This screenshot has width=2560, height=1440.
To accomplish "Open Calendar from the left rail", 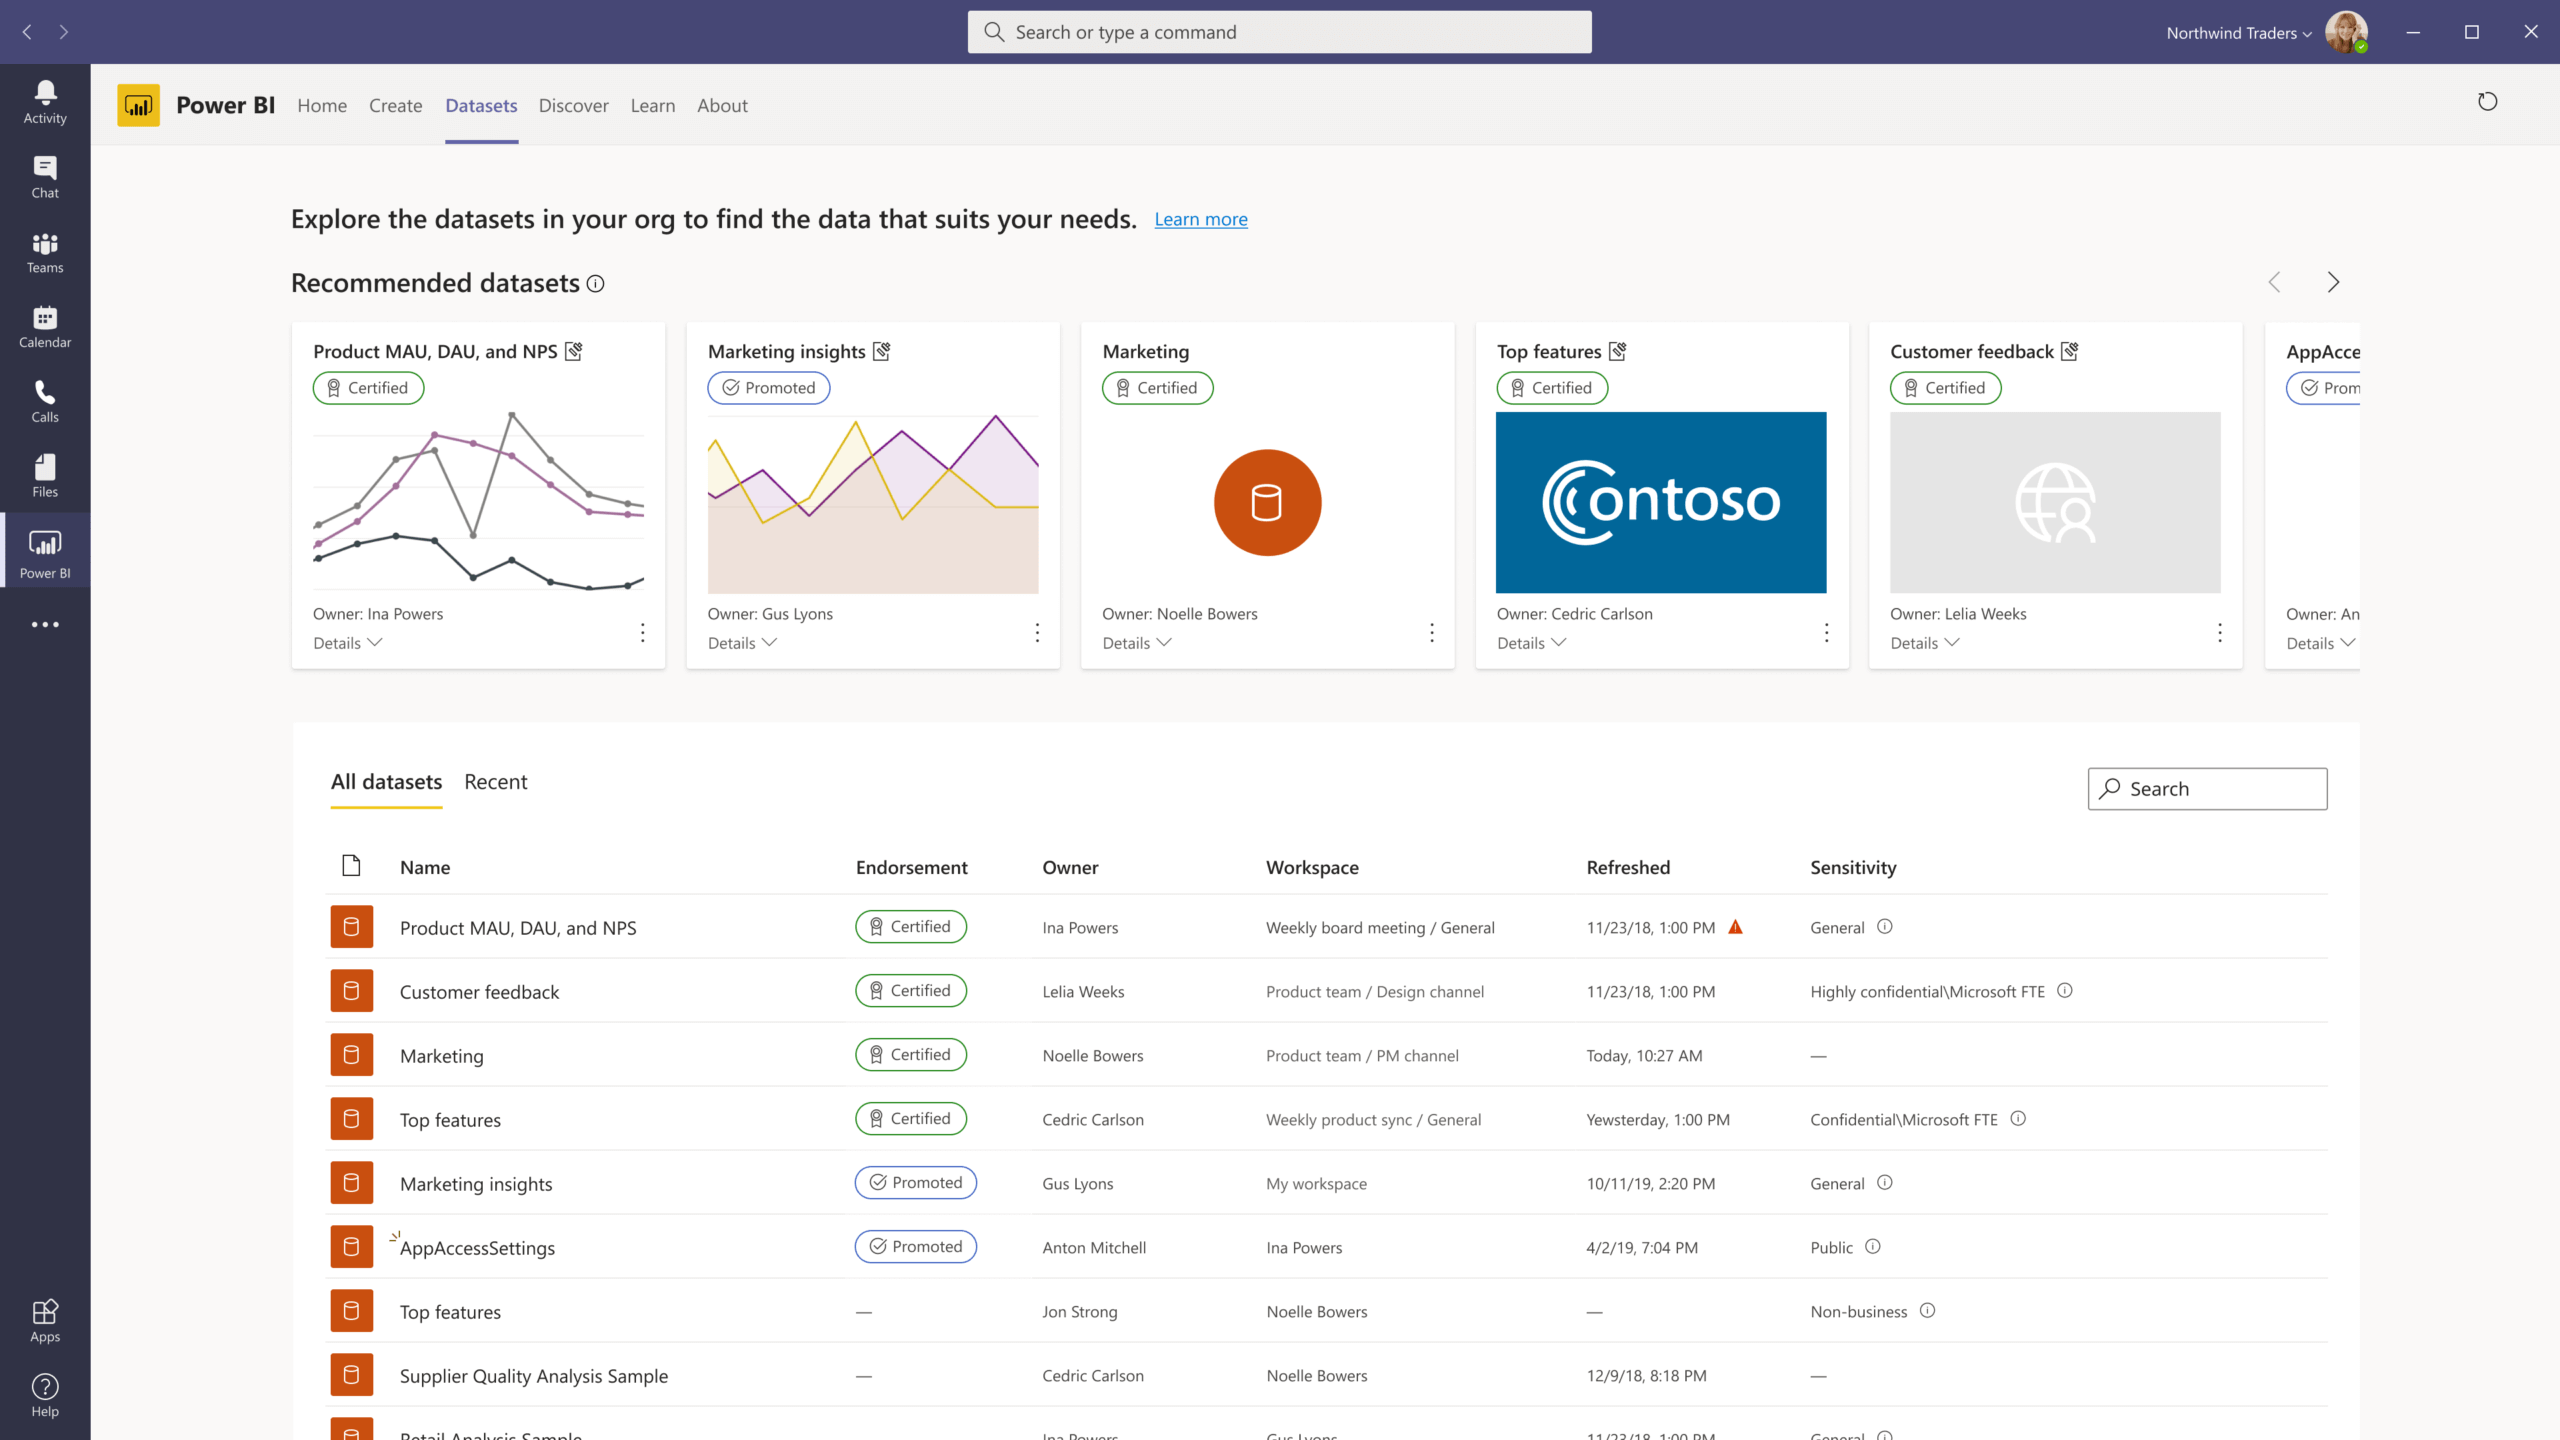I will tap(45, 327).
